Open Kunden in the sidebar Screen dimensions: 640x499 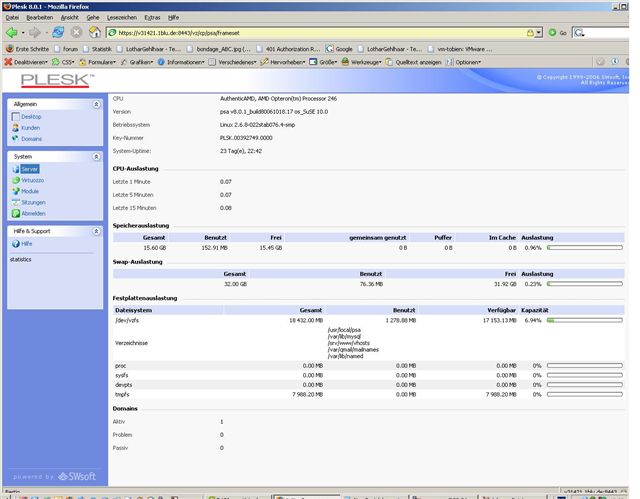[31, 128]
